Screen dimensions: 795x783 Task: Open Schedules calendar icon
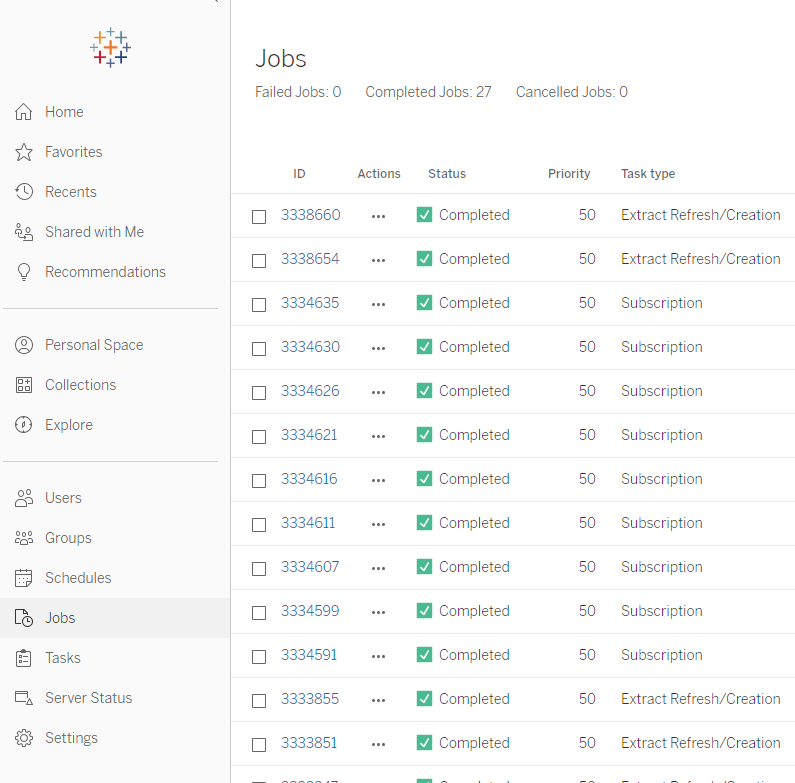[24, 578]
